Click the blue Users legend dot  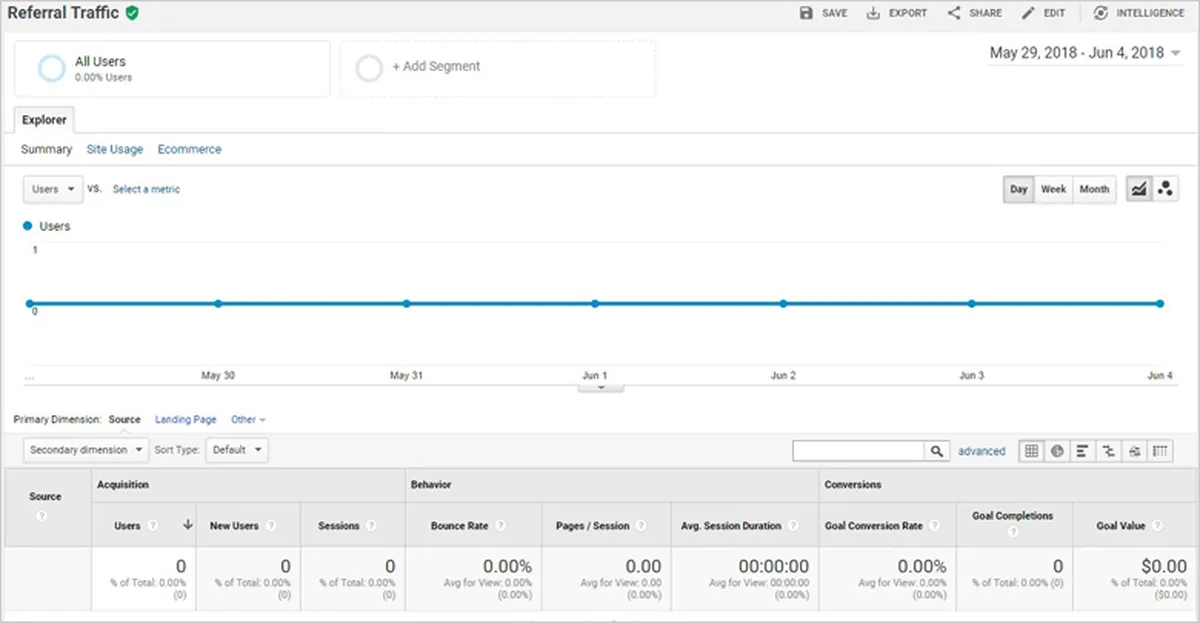pos(28,226)
